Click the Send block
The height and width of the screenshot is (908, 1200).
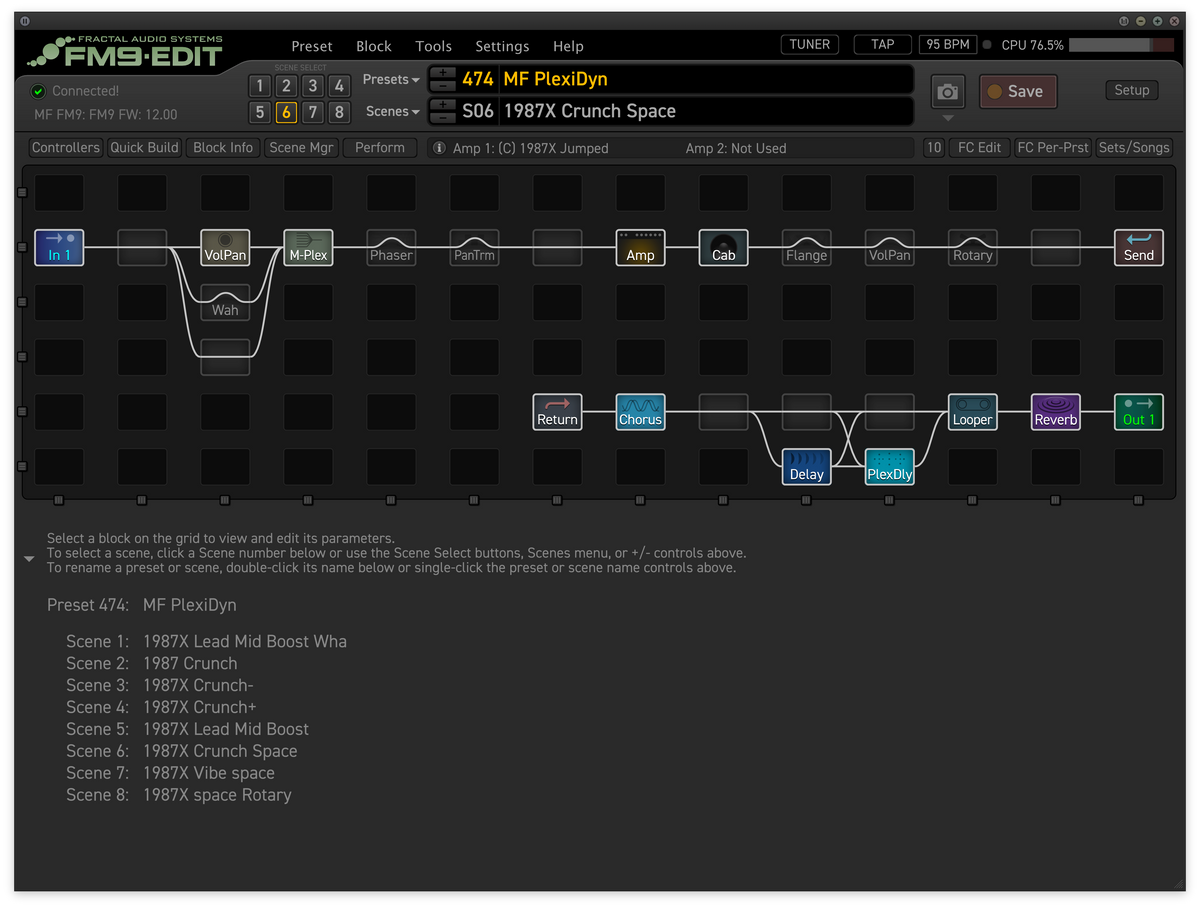point(1139,247)
